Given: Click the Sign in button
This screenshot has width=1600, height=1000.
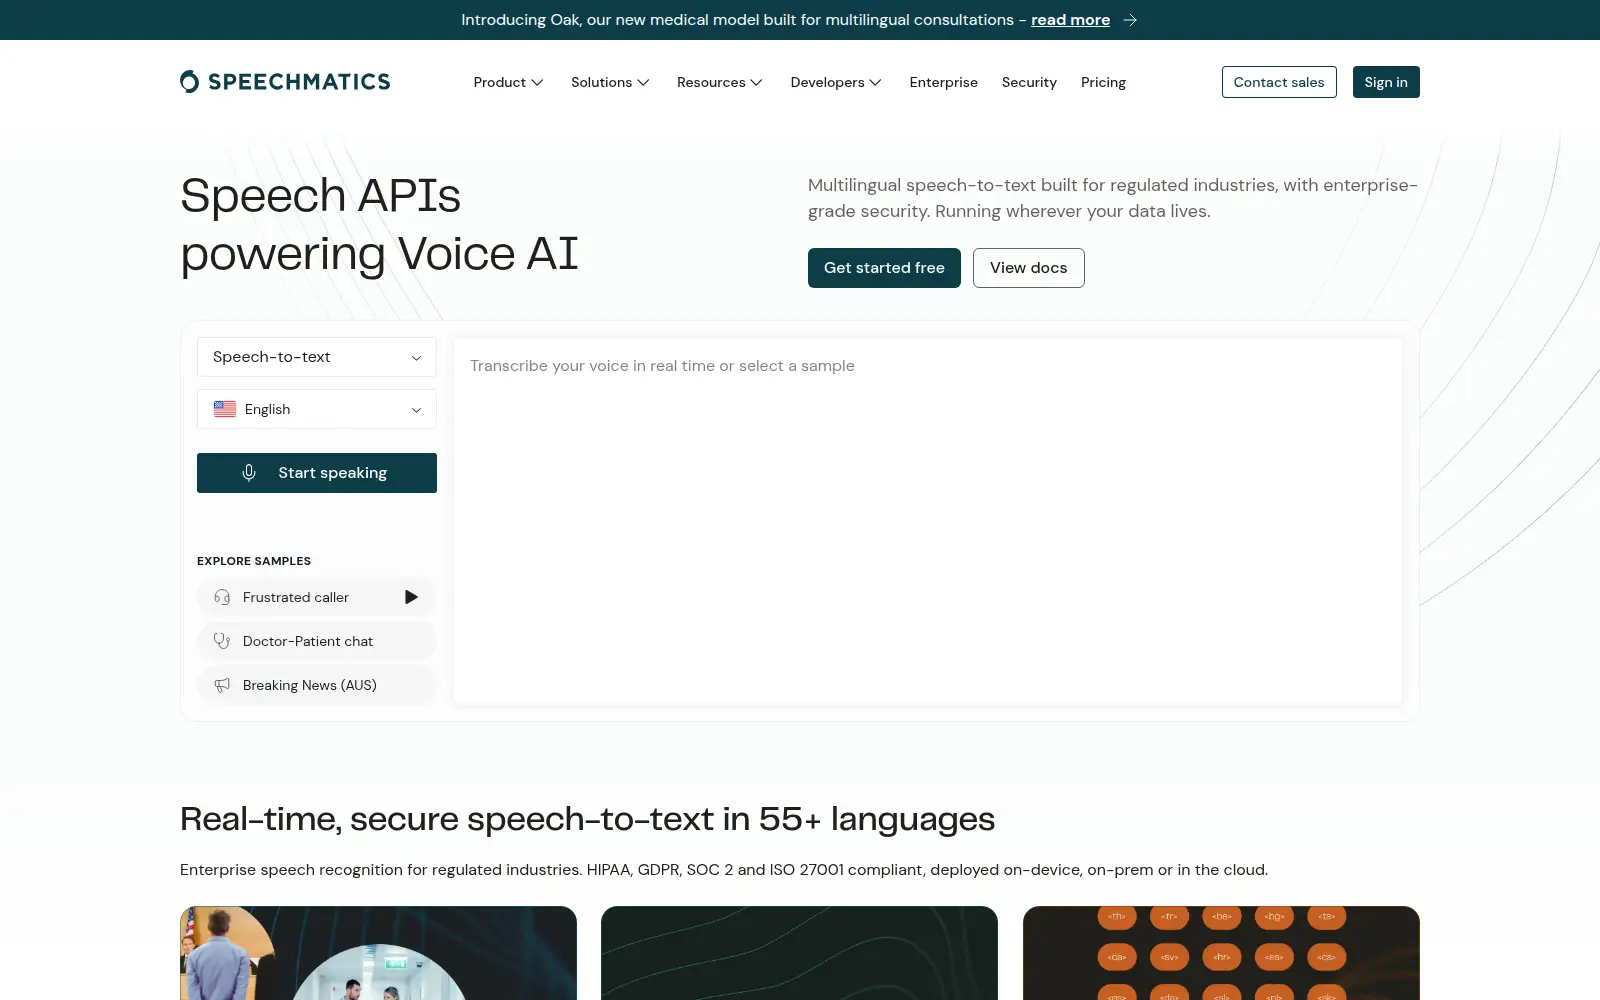Looking at the screenshot, I should [1386, 82].
